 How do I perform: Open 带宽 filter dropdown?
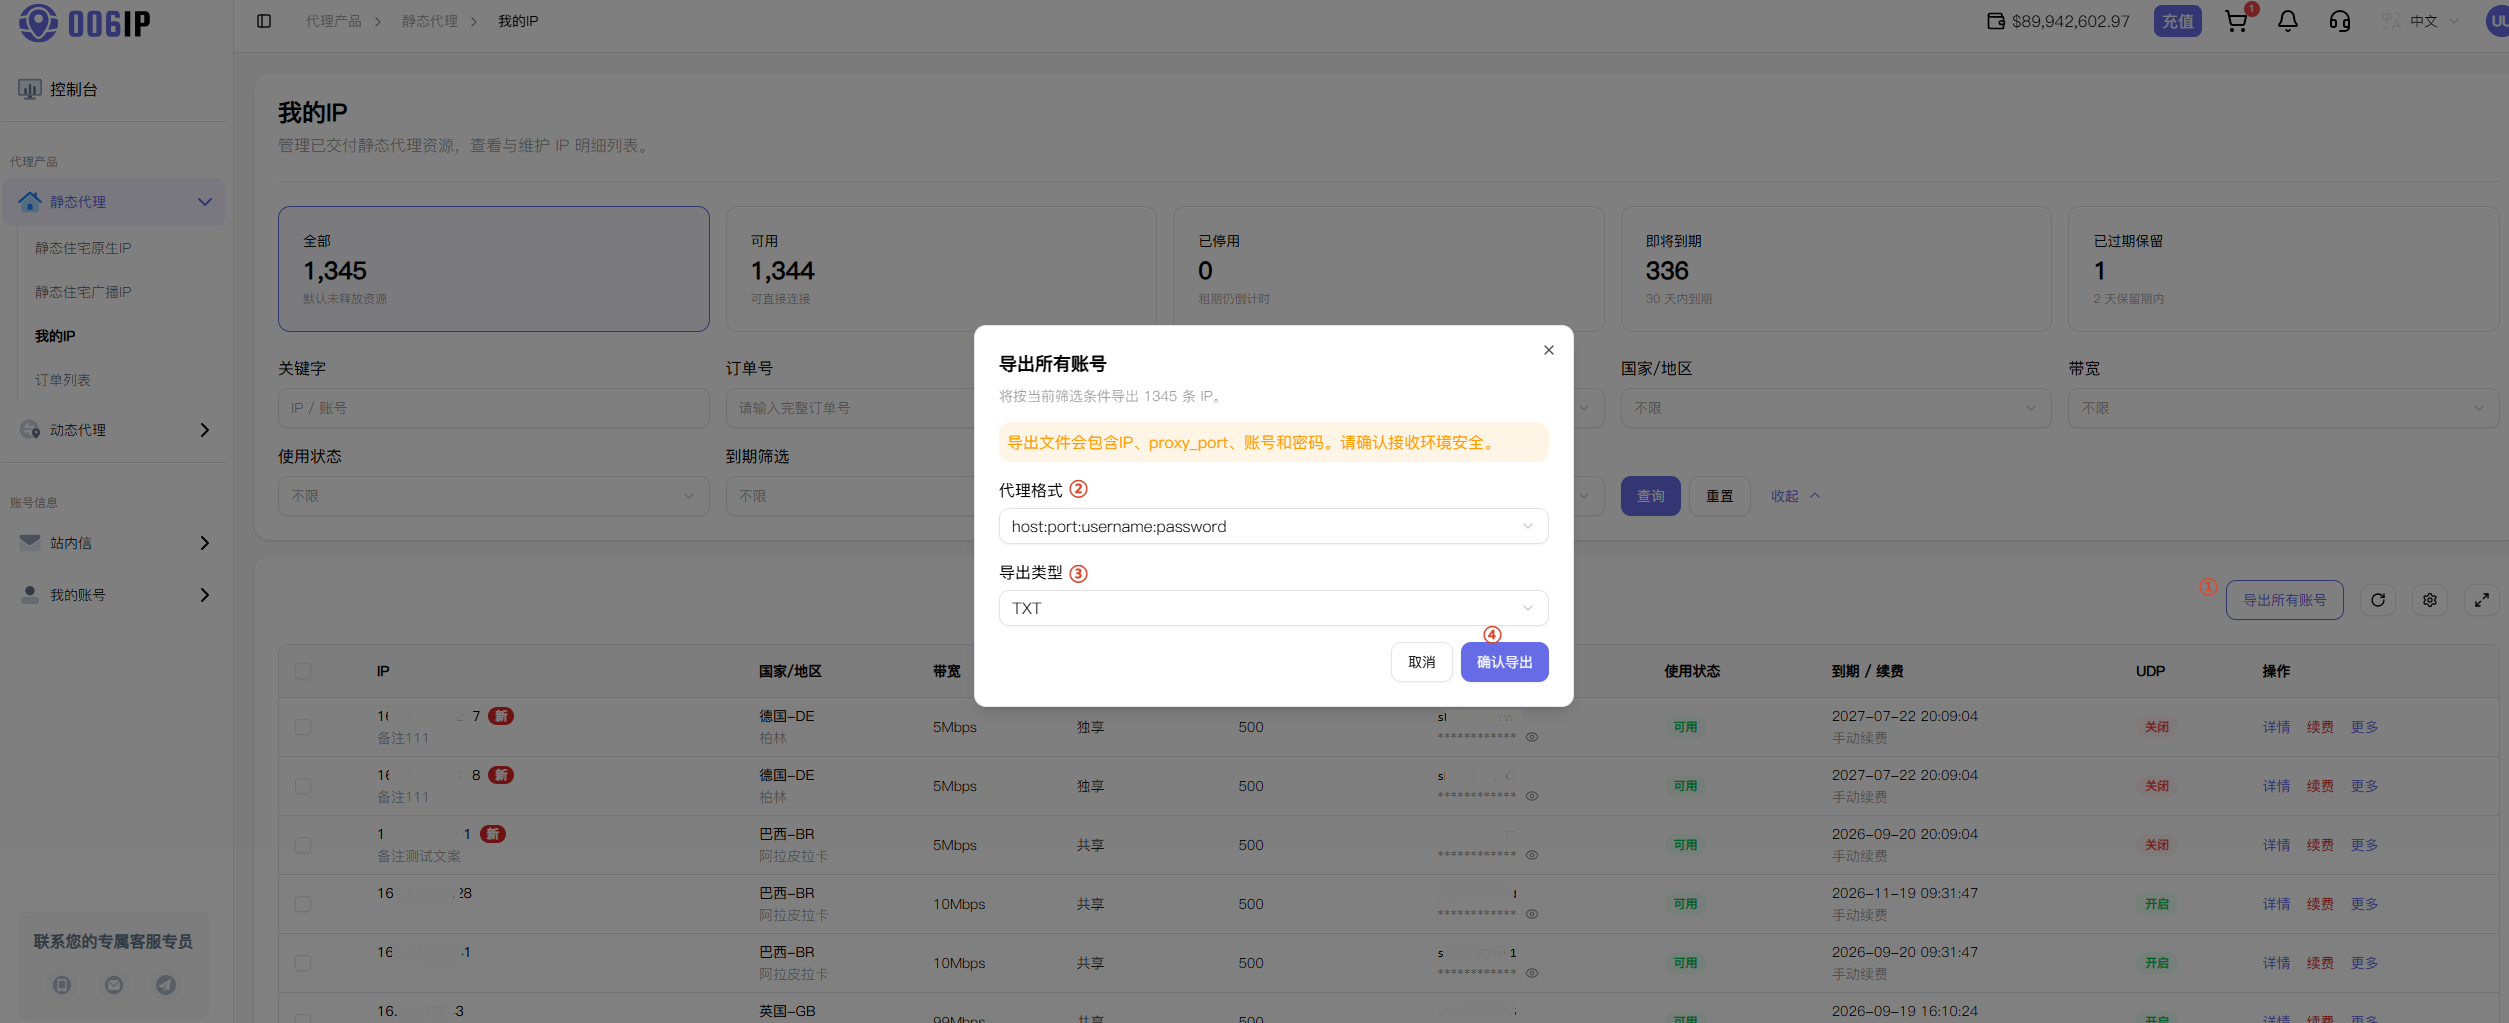pos(2283,408)
